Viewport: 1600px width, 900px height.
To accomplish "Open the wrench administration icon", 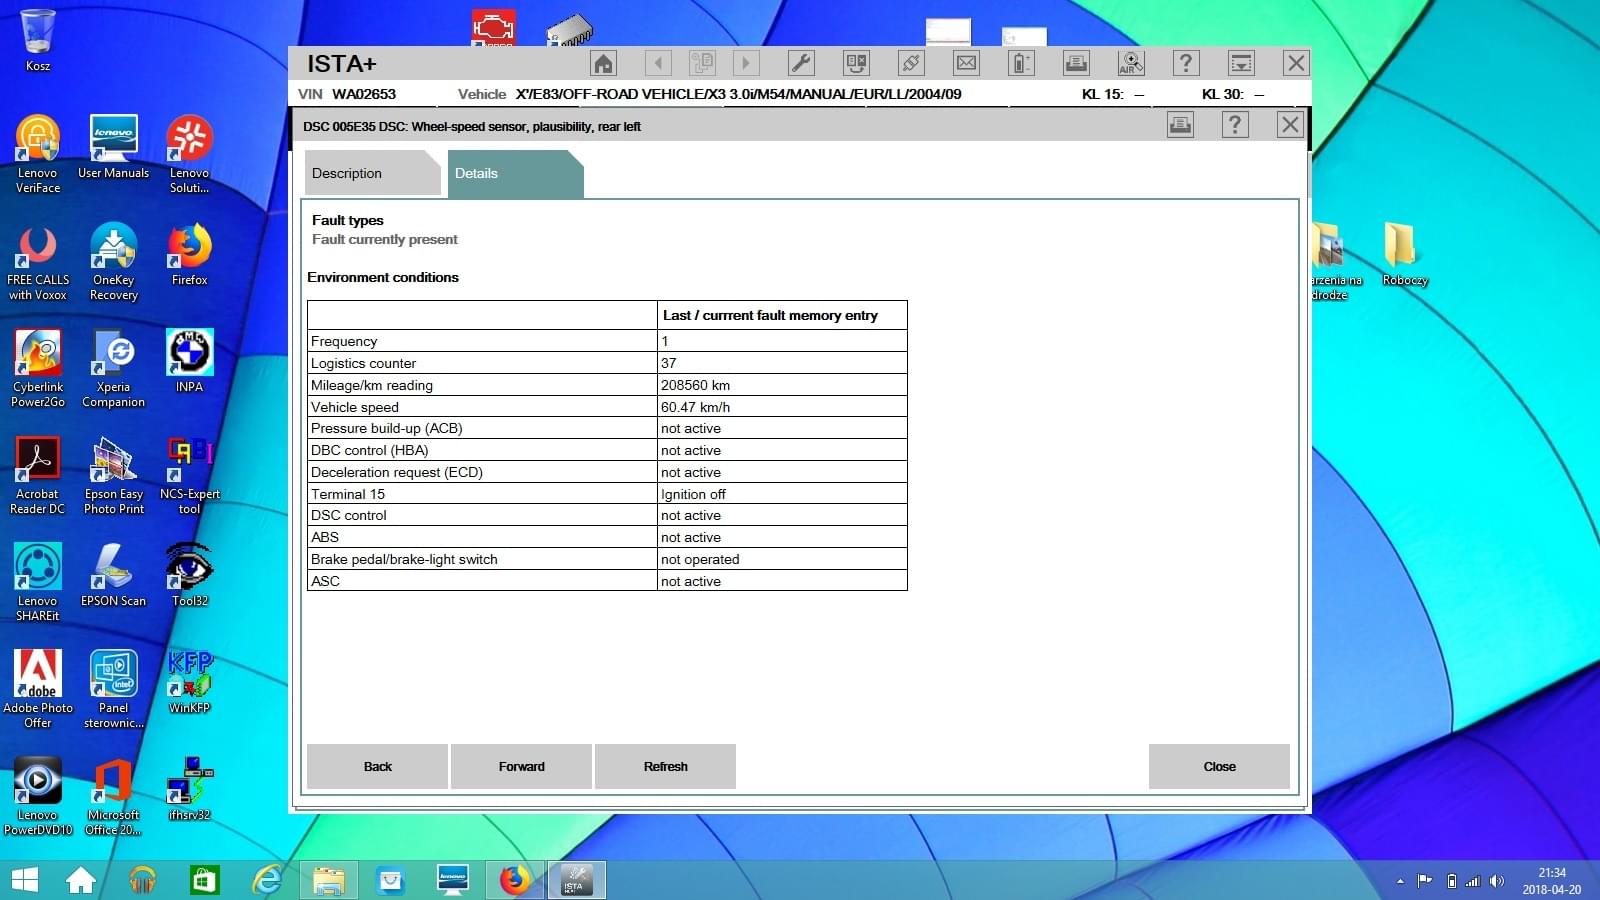I will (x=801, y=64).
